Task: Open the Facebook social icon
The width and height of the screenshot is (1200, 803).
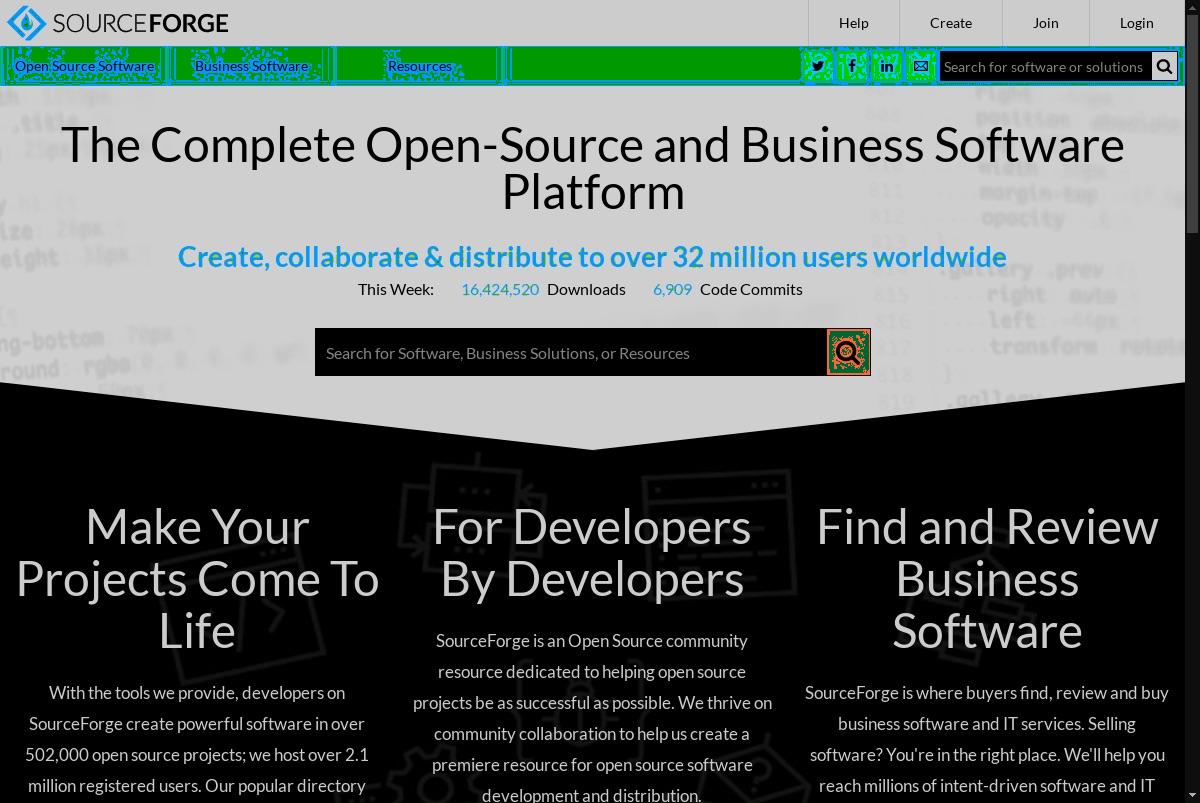Action: tap(852, 66)
